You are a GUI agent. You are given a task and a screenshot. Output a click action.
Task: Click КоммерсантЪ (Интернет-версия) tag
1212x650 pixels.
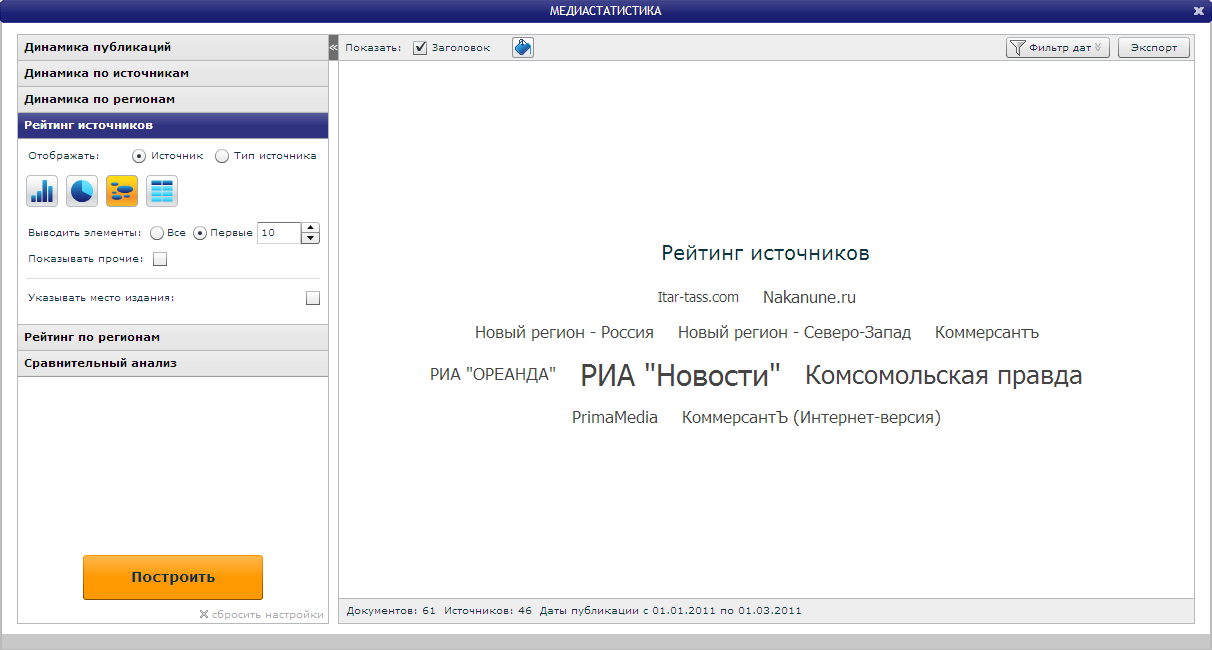point(811,418)
